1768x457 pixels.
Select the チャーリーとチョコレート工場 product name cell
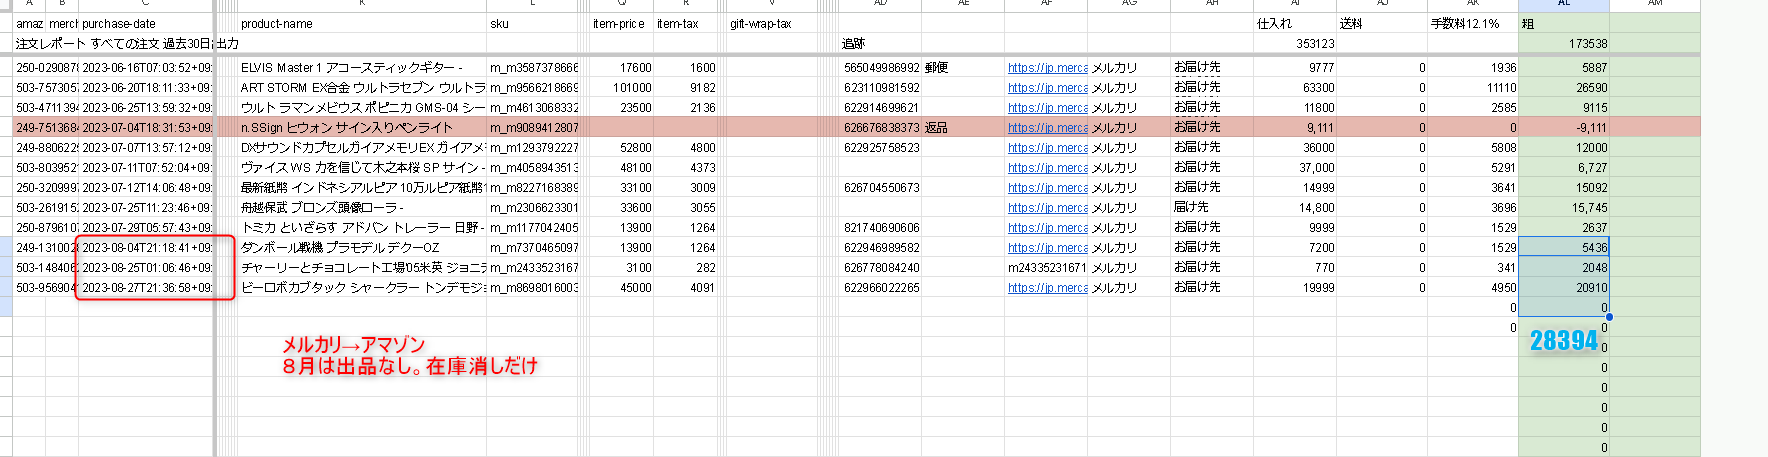coord(362,268)
